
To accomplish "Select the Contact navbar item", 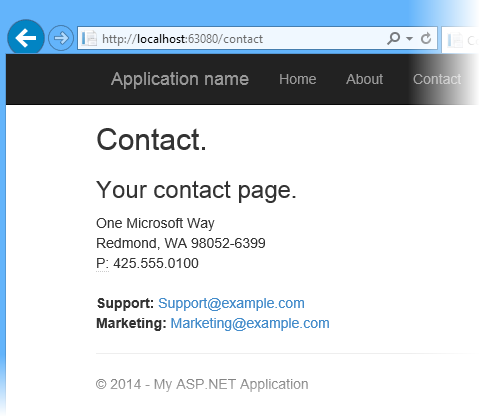I will tap(437, 79).
